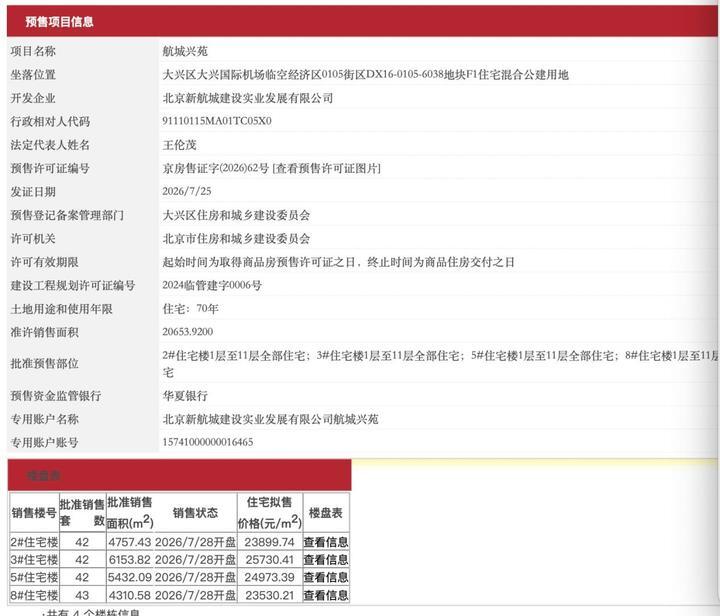Click the 批准销售面积 column header
The image size is (720, 616).
pos(130,513)
